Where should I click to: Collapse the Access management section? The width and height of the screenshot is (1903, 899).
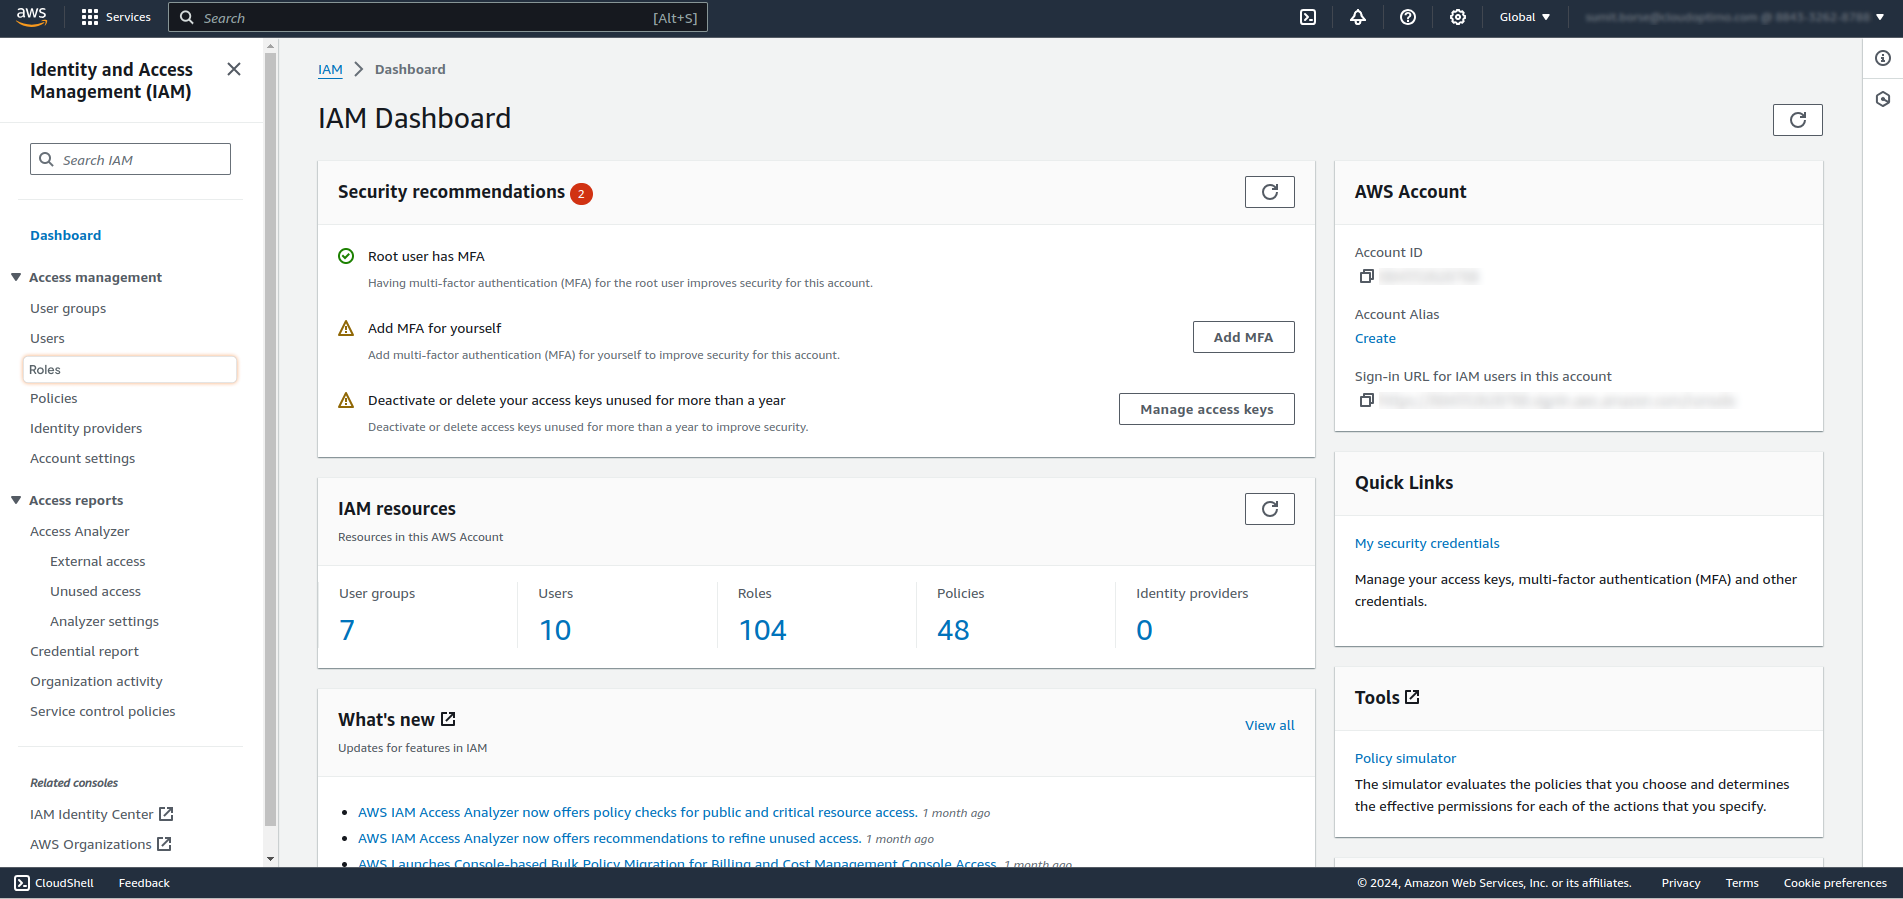tap(16, 277)
